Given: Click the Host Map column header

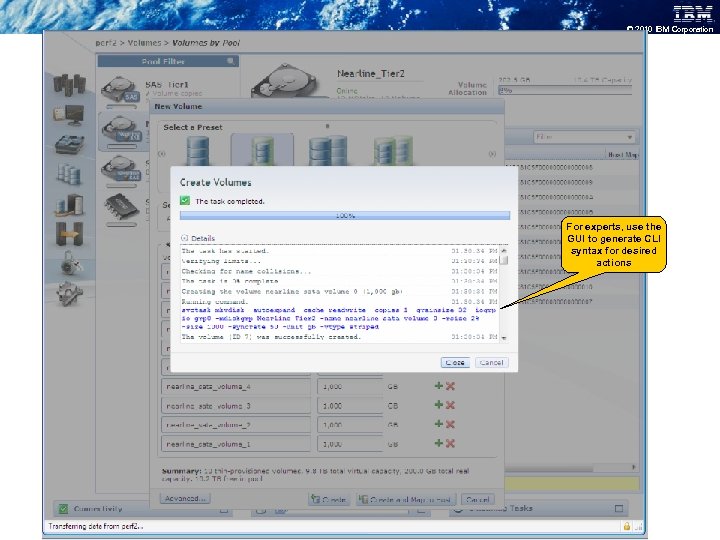Looking at the screenshot, I should pyautogui.click(x=623, y=155).
